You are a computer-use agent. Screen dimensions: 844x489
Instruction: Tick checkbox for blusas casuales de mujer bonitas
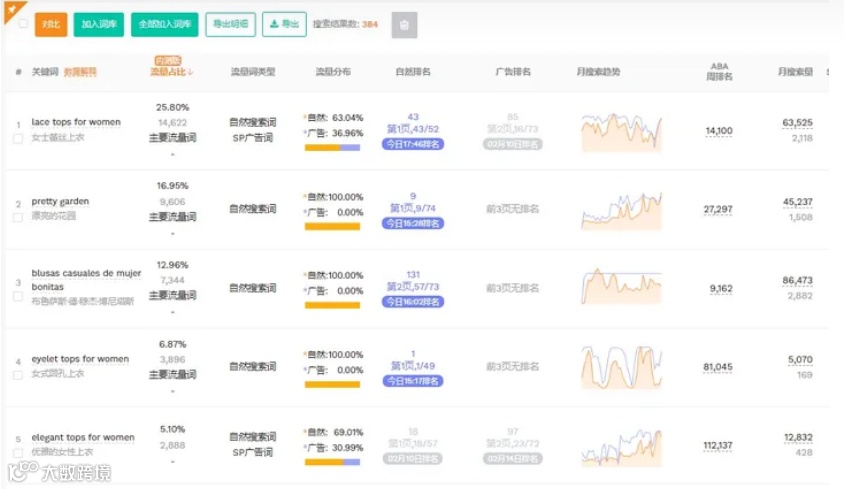pyautogui.click(x=18, y=296)
